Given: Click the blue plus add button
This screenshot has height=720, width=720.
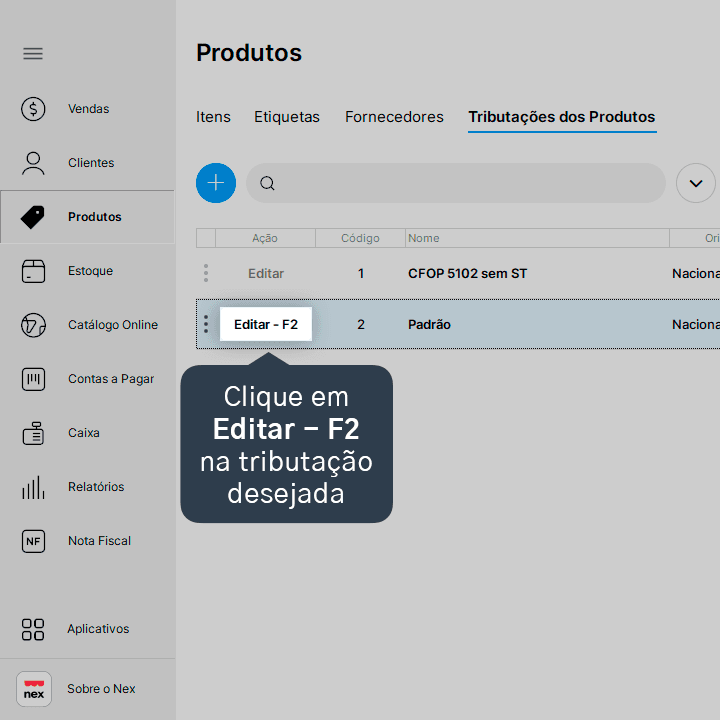Looking at the screenshot, I should click(216, 183).
